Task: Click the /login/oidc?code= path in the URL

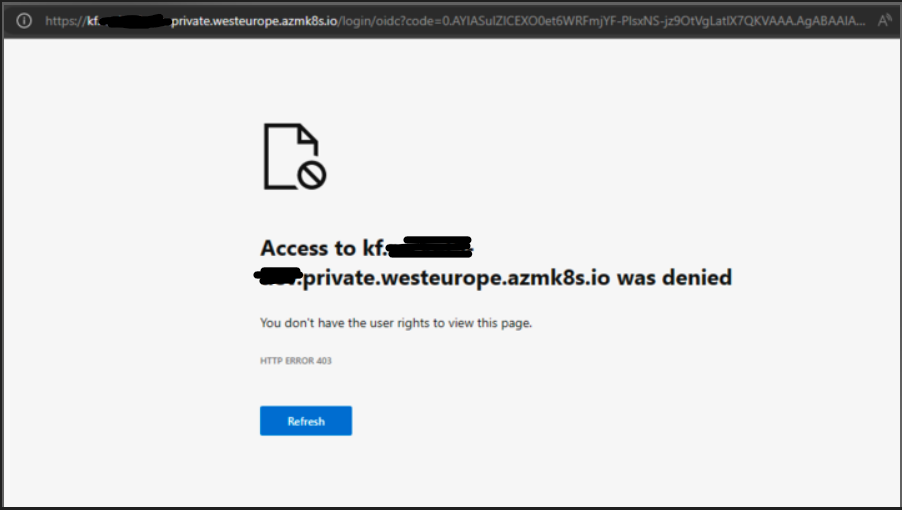Action: click(x=389, y=21)
